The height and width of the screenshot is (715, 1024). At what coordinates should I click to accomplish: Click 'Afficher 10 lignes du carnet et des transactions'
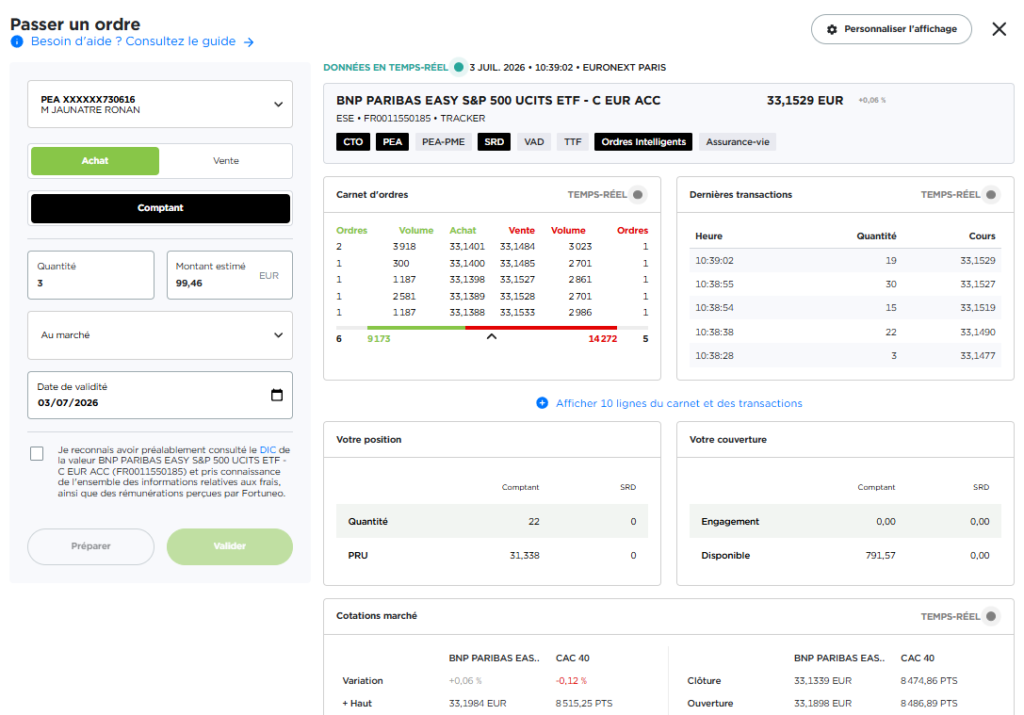(x=679, y=404)
